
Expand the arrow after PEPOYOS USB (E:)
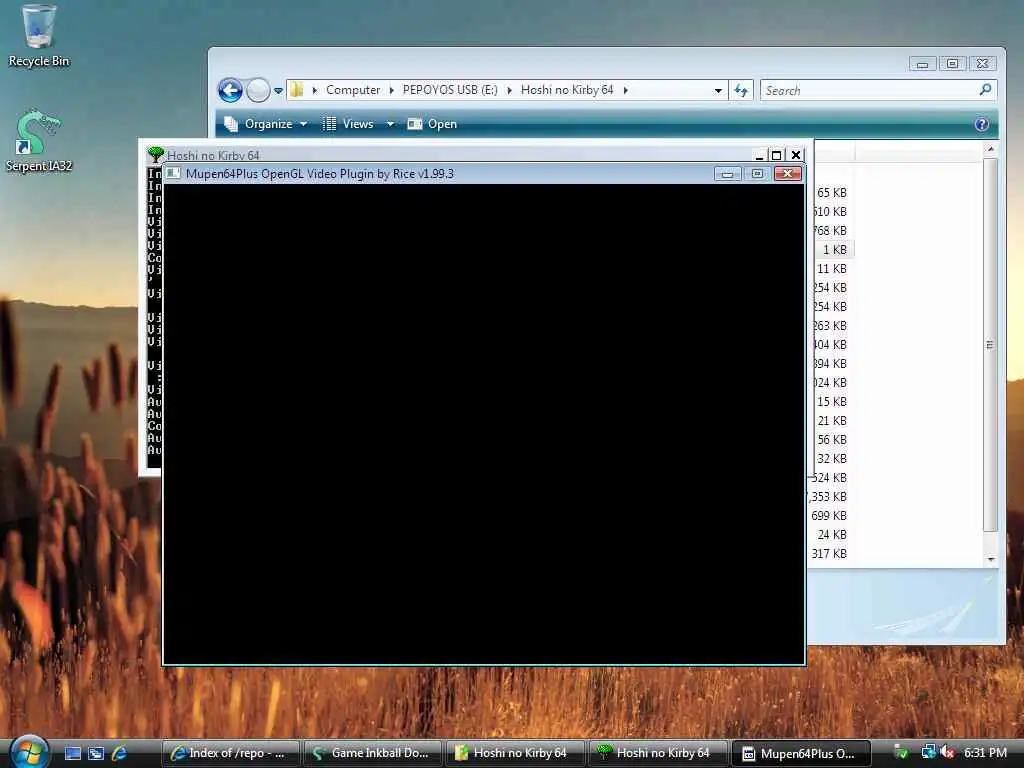point(509,90)
